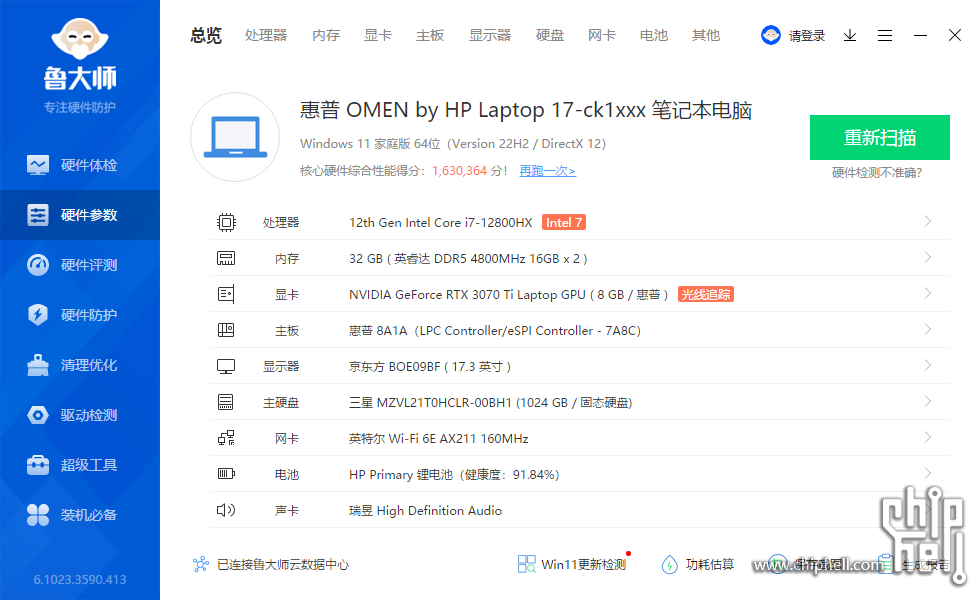The image size is (980, 600).
Task: Open 功耗估算 tool
Action: click(698, 564)
